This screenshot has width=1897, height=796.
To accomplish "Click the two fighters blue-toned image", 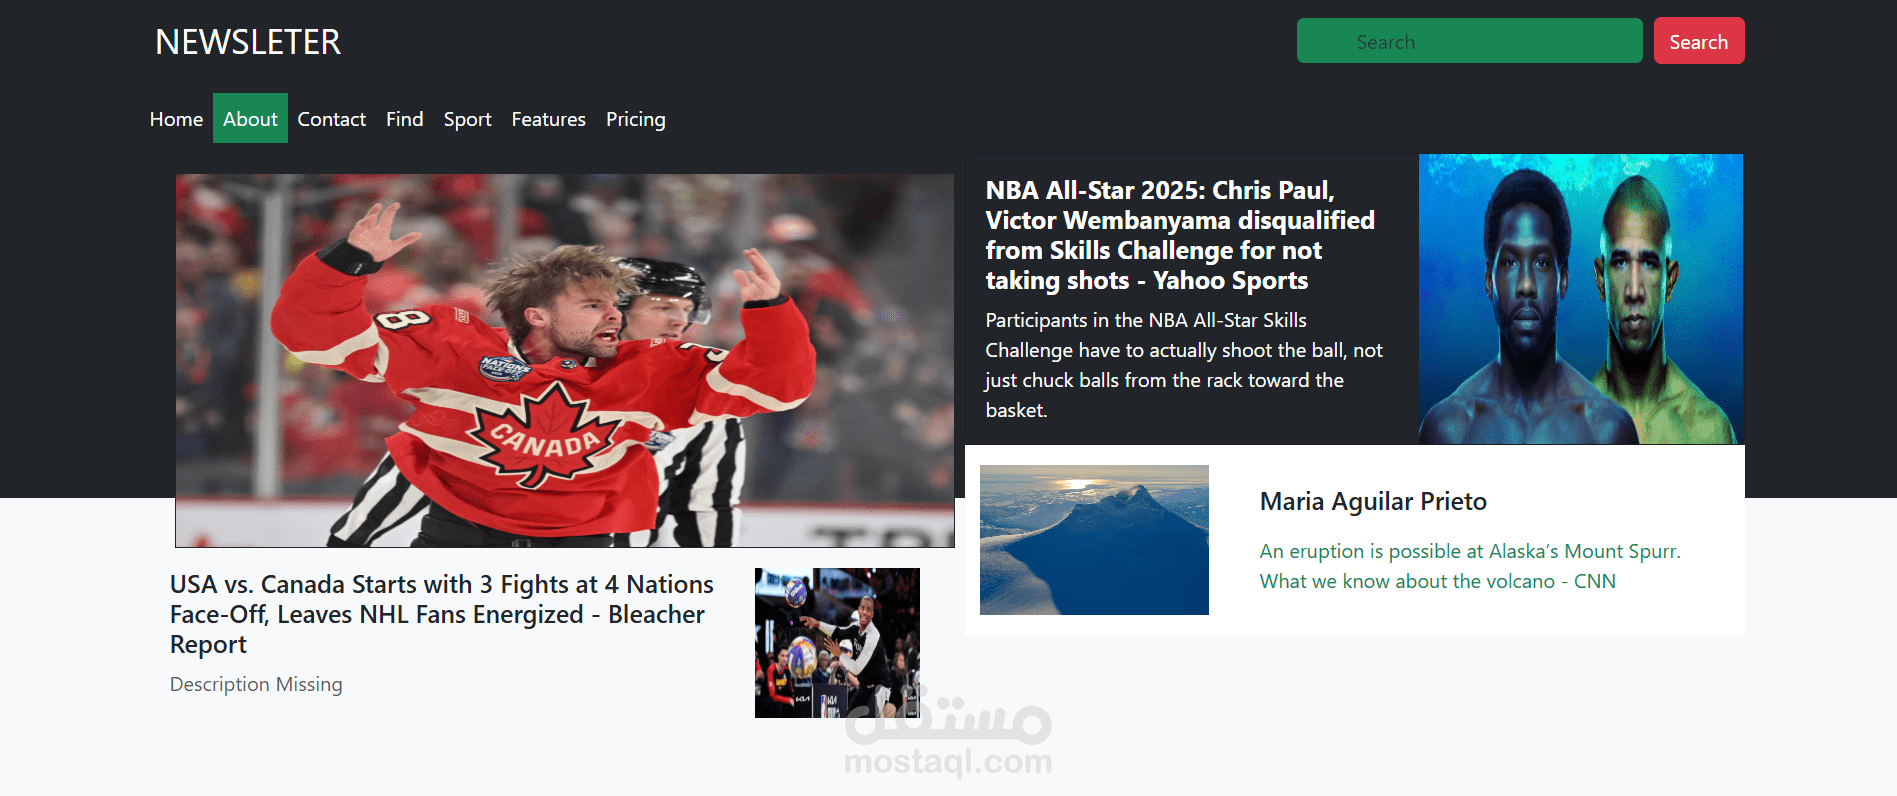I will point(1581,299).
